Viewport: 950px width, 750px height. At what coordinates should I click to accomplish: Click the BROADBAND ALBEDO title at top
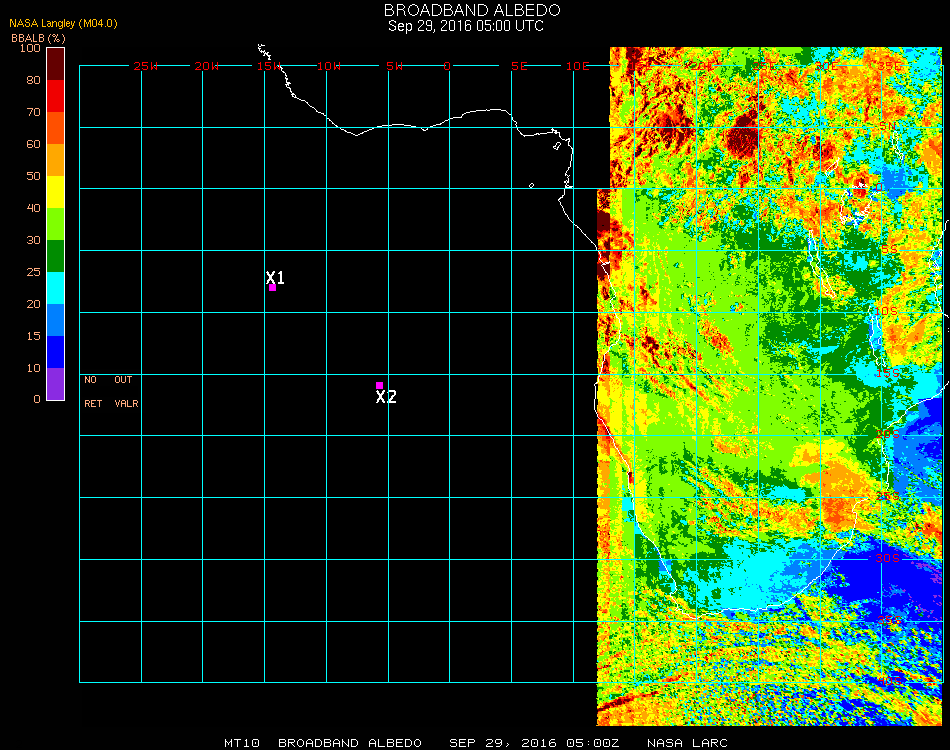[472, 10]
